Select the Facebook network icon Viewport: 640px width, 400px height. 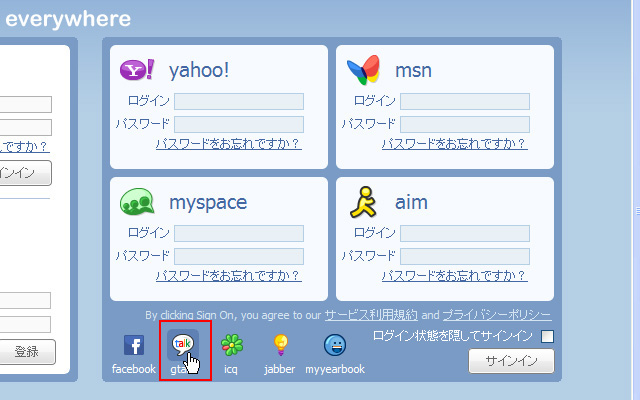point(134,345)
